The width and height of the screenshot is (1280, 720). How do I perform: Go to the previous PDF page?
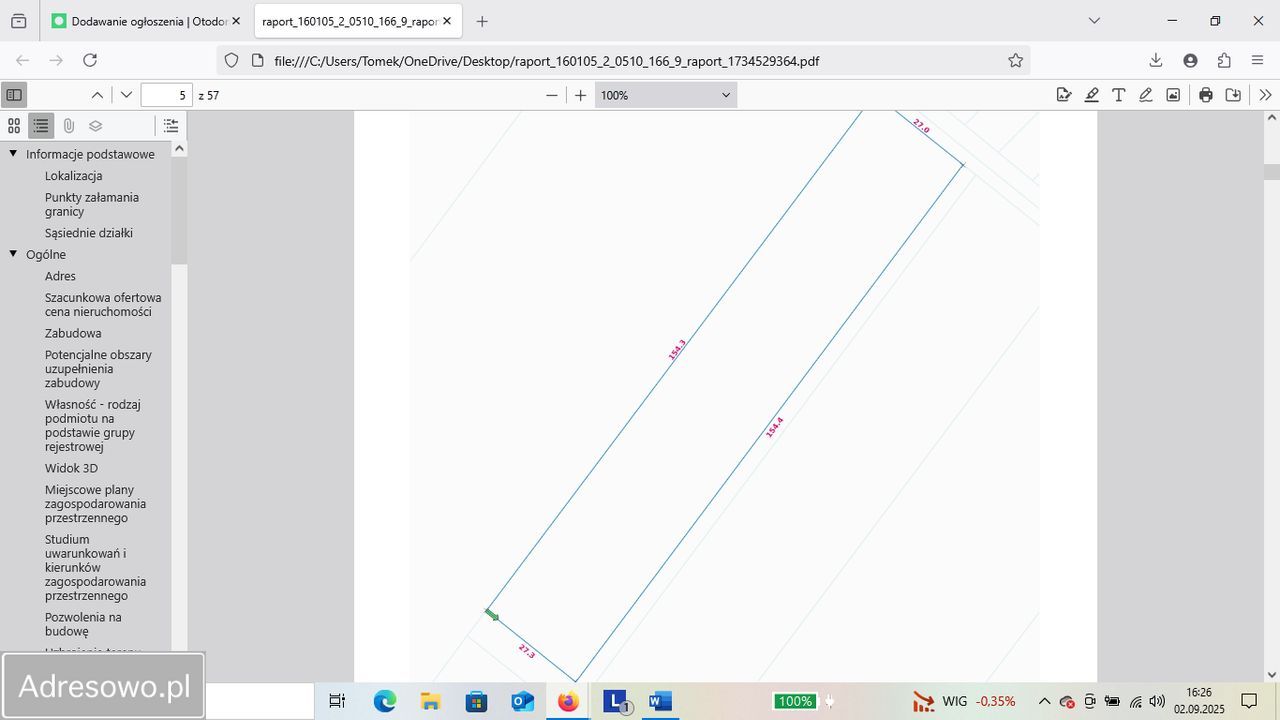pyautogui.click(x=97, y=95)
